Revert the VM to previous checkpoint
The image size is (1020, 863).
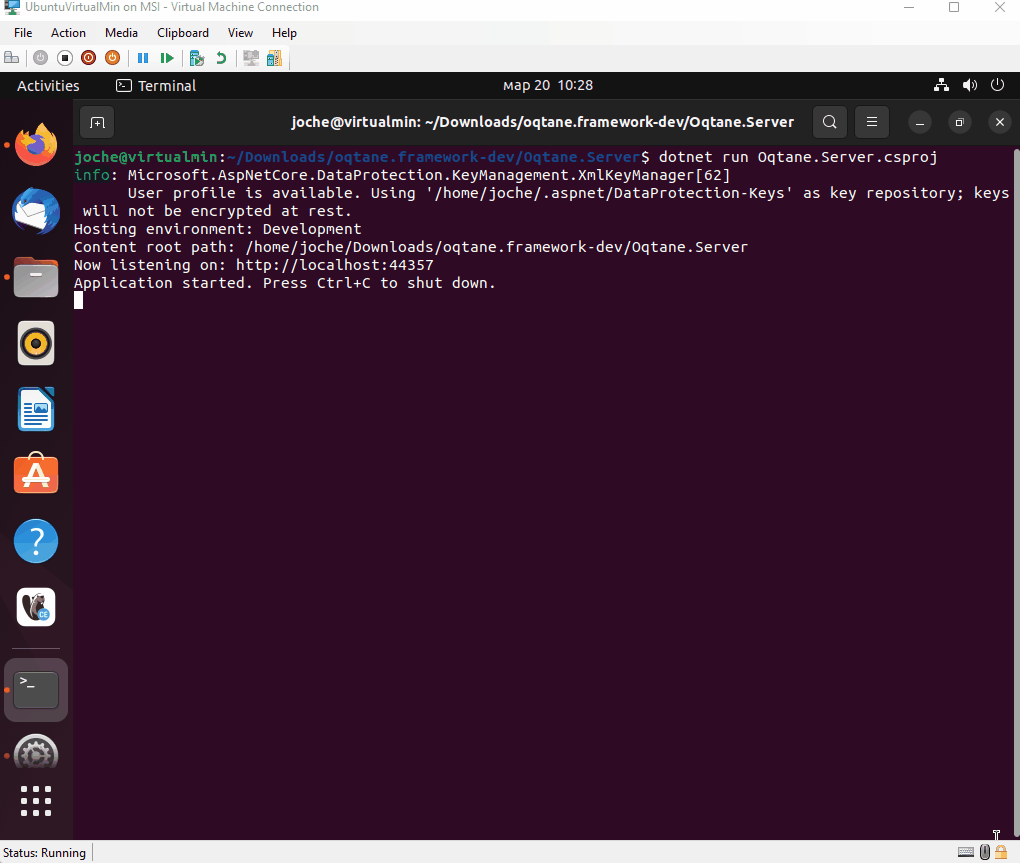[x=221, y=58]
